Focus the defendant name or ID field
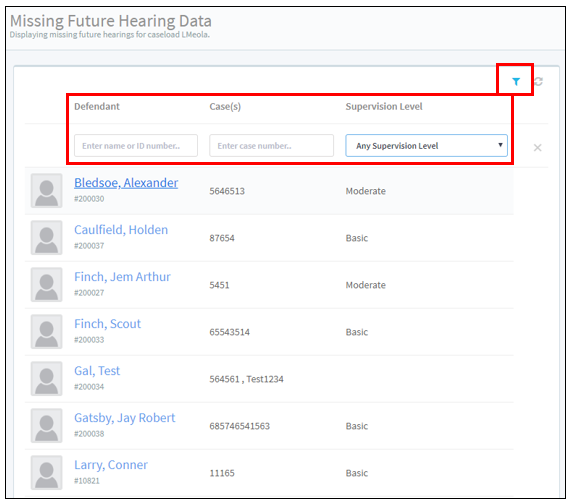The image size is (571, 504). [x=136, y=146]
